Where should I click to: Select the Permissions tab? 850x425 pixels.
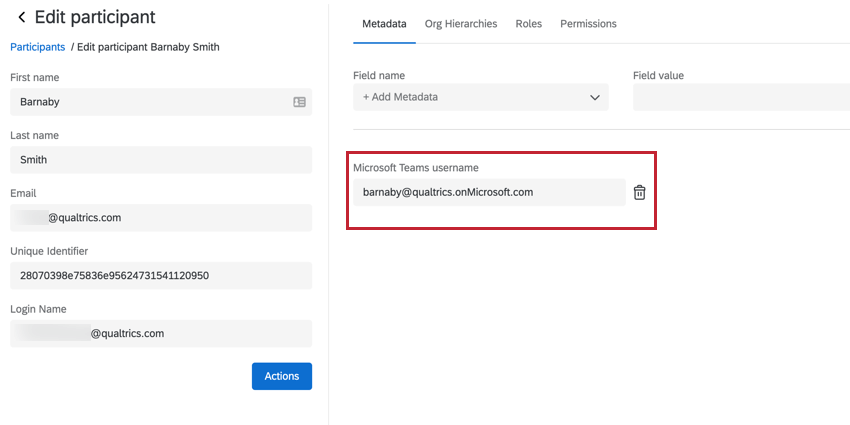(x=588, y=23)
